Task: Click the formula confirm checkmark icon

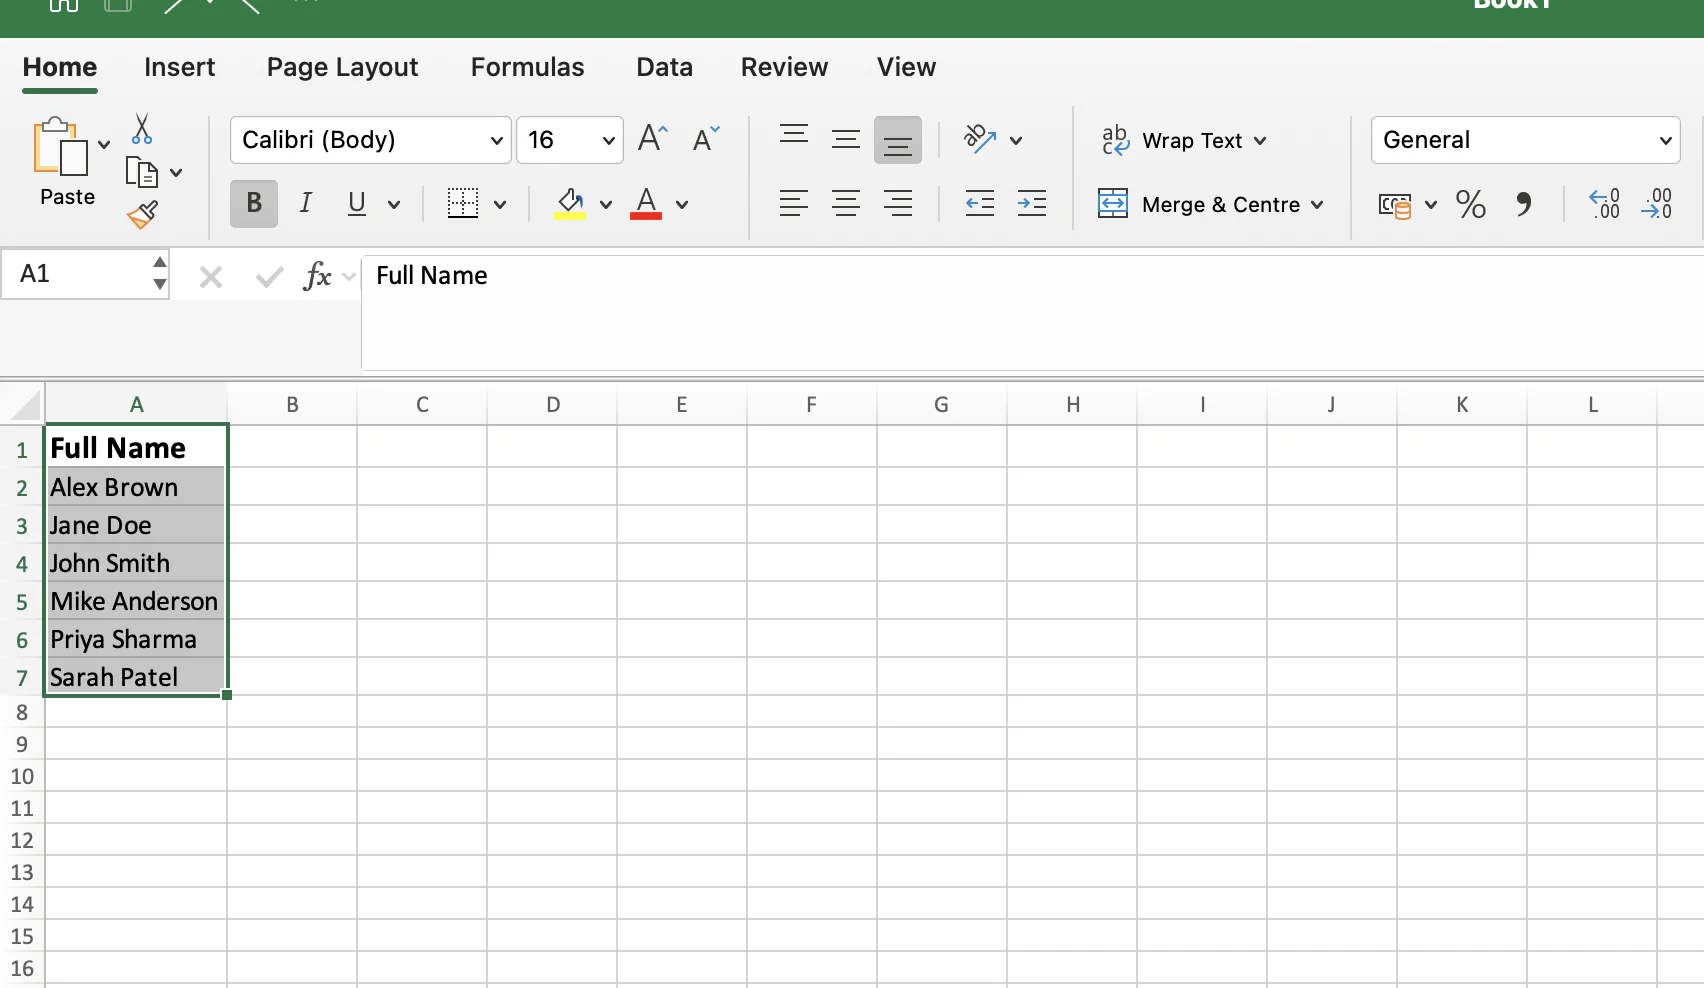Action: tap(269, 276)
